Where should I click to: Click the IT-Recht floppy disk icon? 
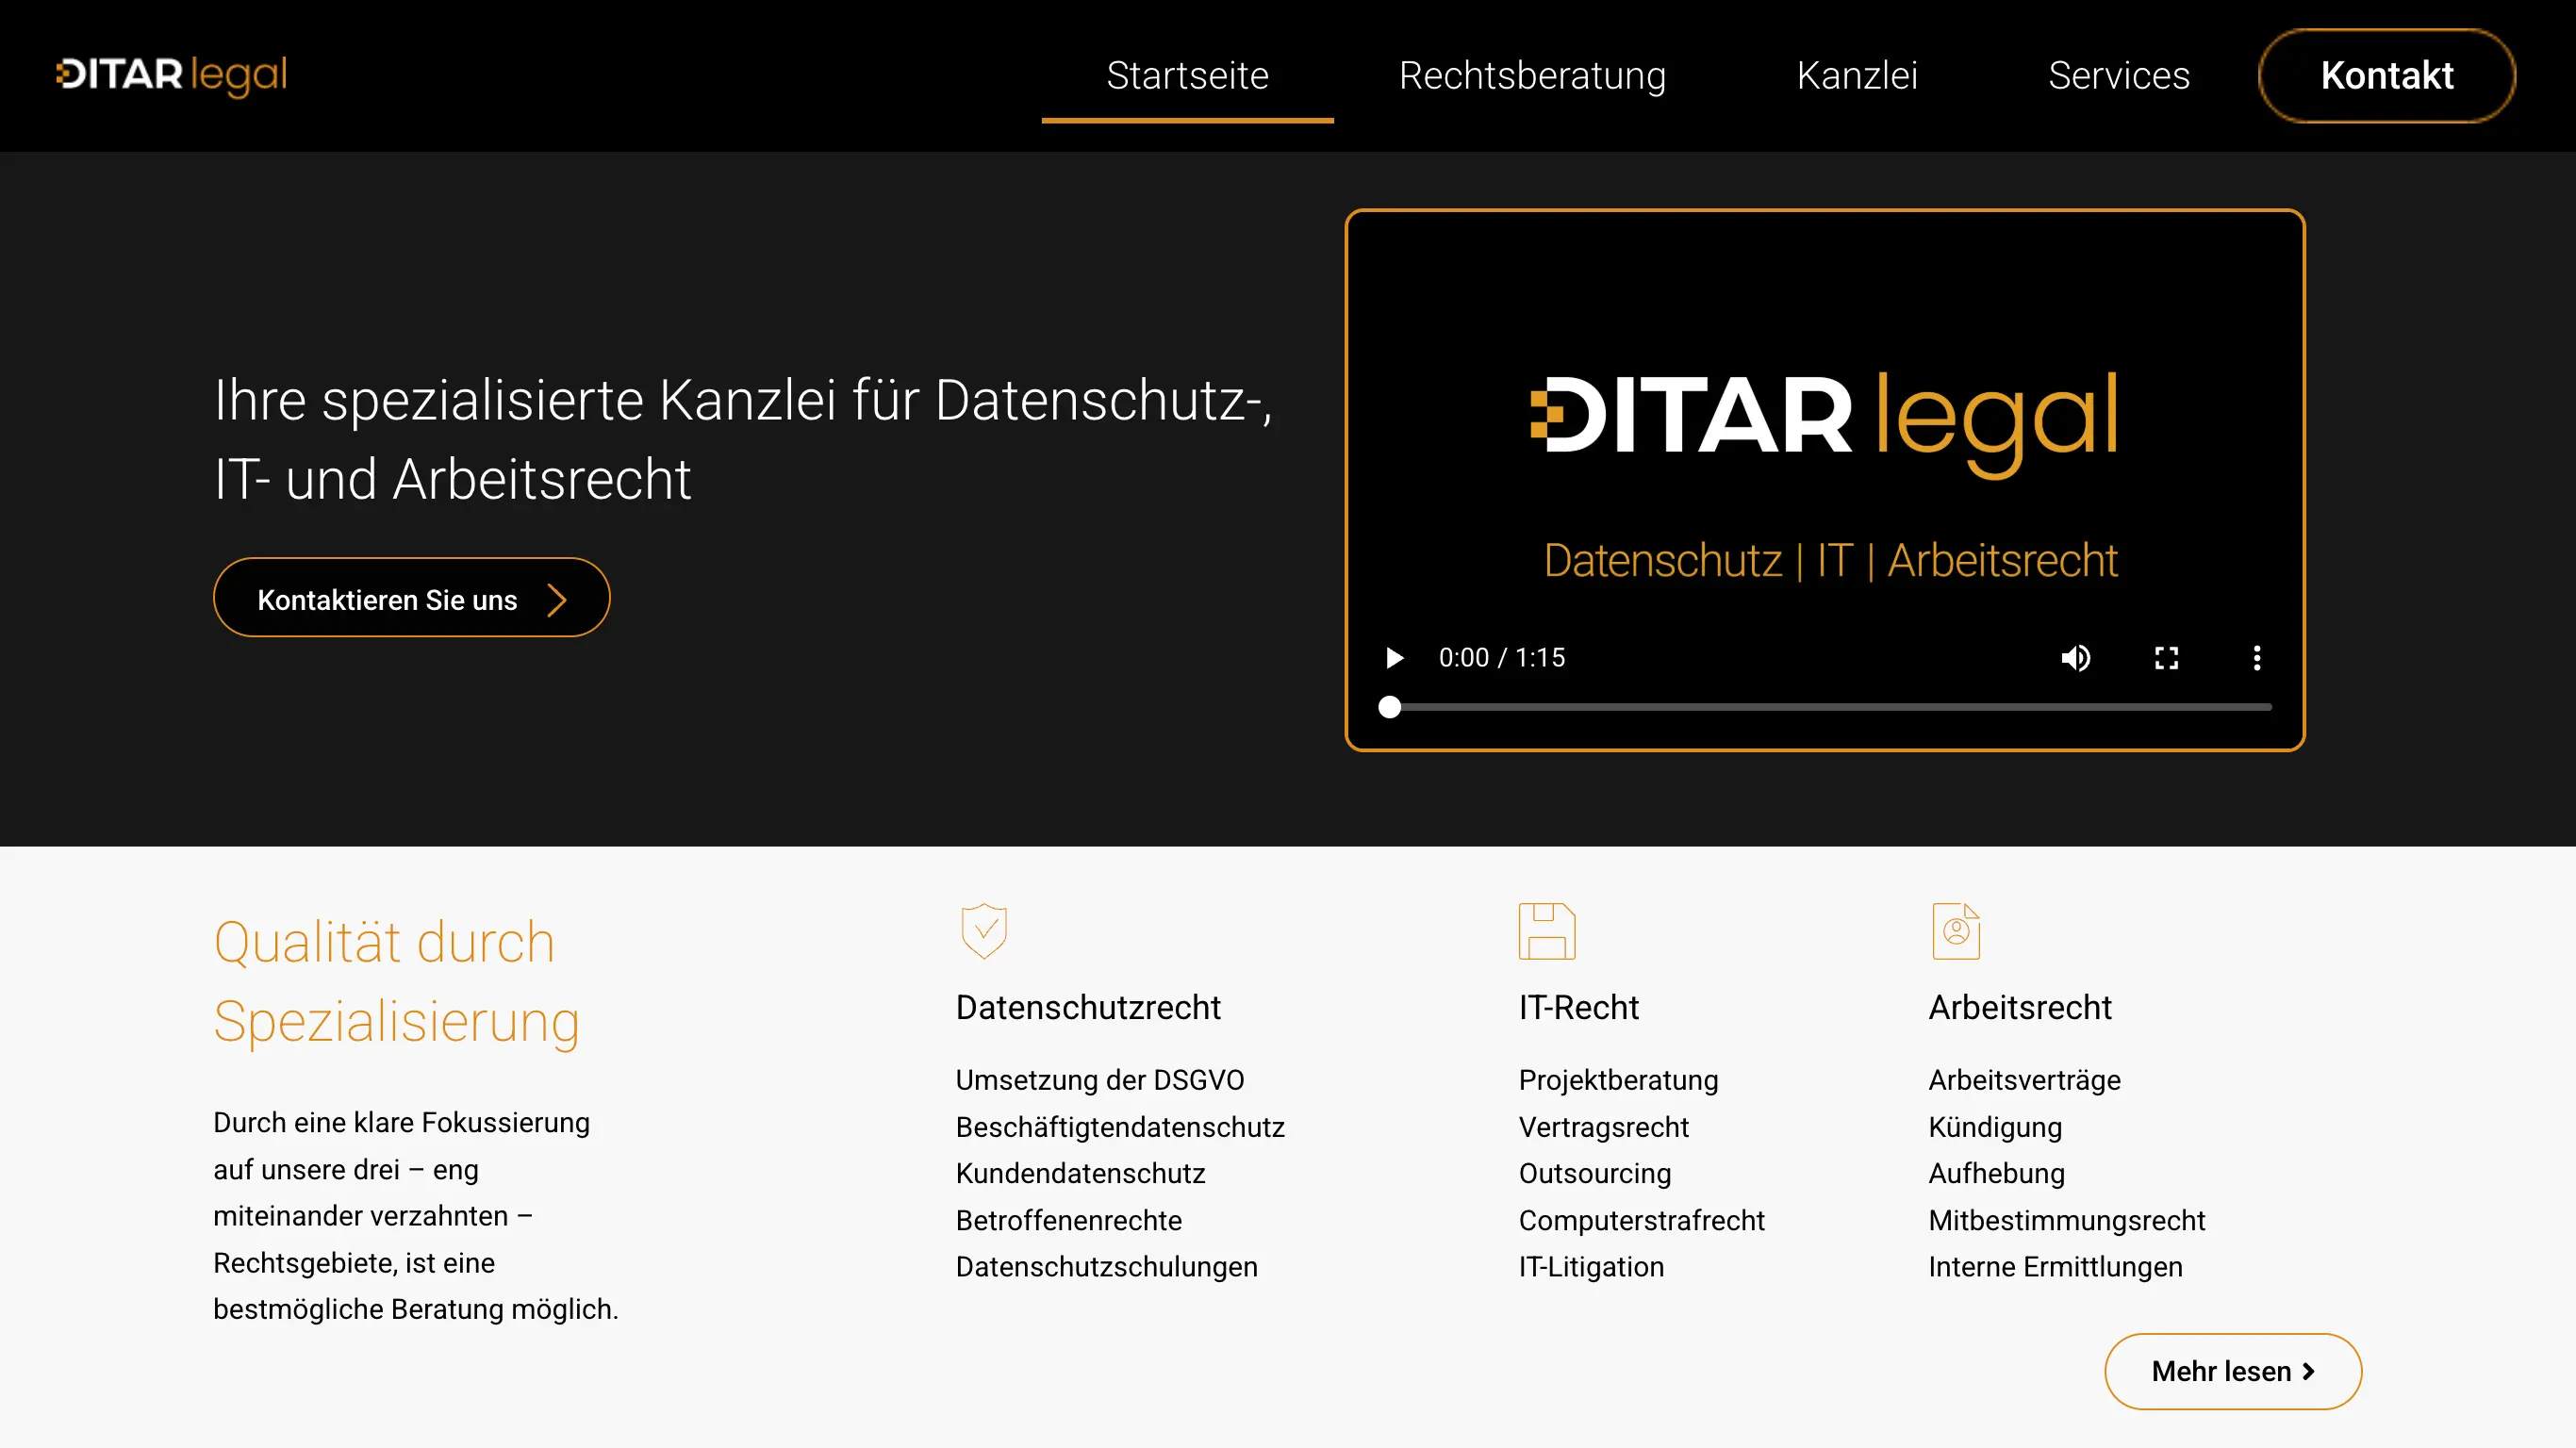1546,931
